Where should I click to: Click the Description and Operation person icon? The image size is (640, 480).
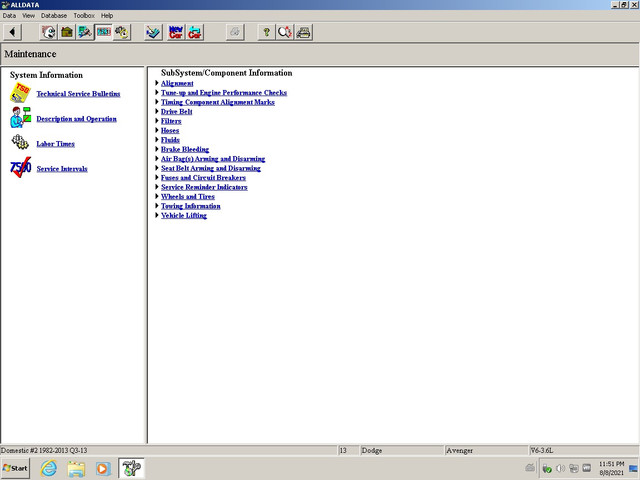[x=20, y=118]
